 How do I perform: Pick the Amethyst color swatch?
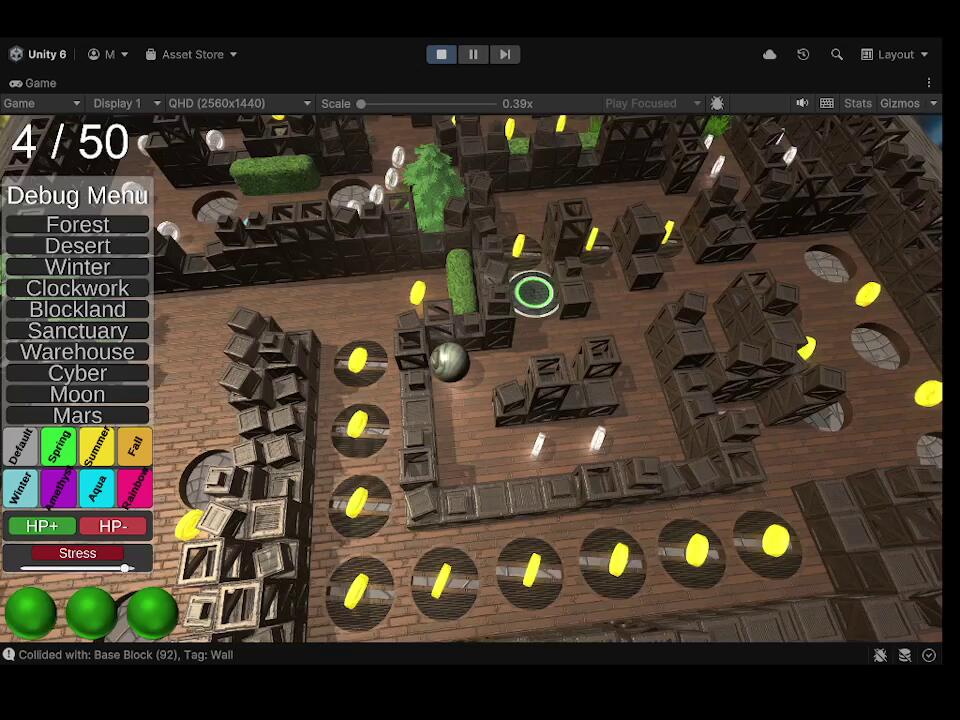coord(59,488)
